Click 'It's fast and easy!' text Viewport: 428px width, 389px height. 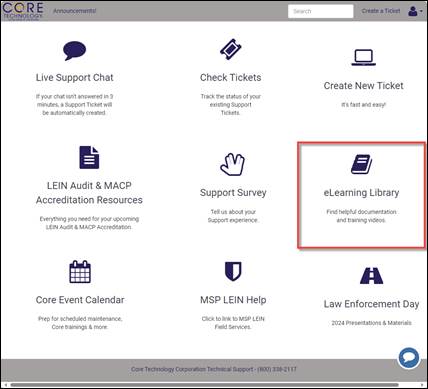click(363, 105)
